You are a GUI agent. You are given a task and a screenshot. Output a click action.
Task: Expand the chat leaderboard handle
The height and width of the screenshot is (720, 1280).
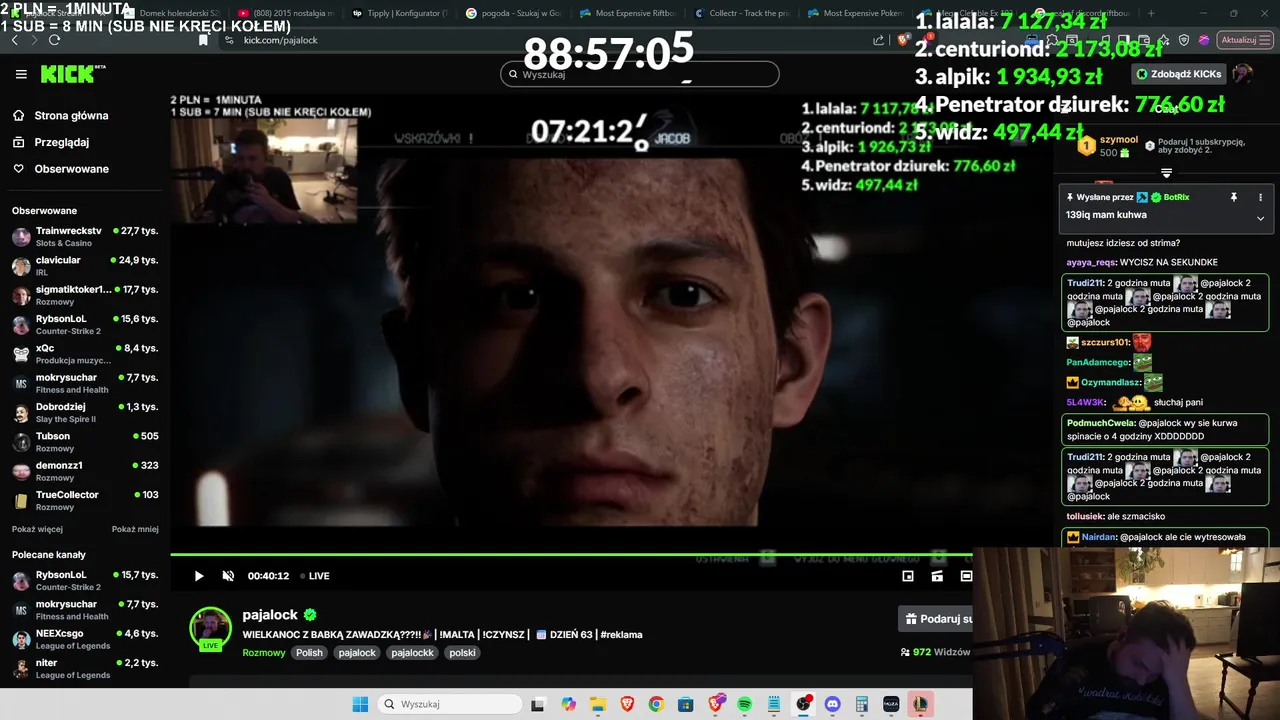1166,173
